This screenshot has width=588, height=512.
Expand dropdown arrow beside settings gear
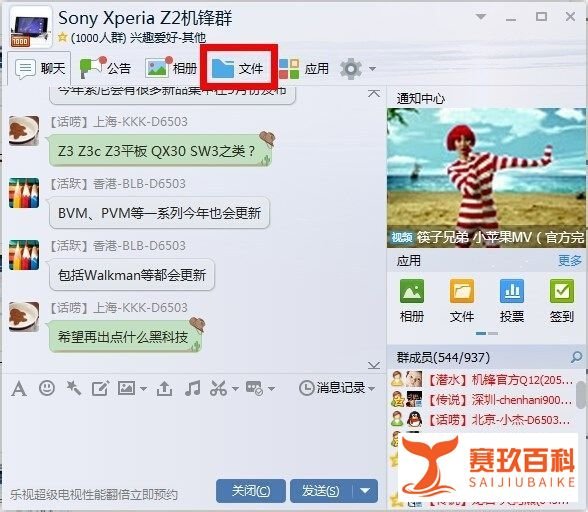click(x=372, y=69)
